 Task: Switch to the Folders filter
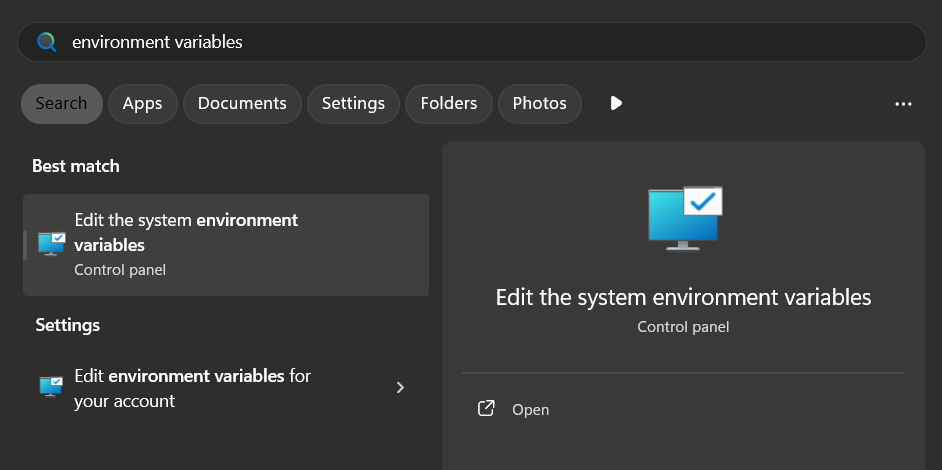point(448,104)
